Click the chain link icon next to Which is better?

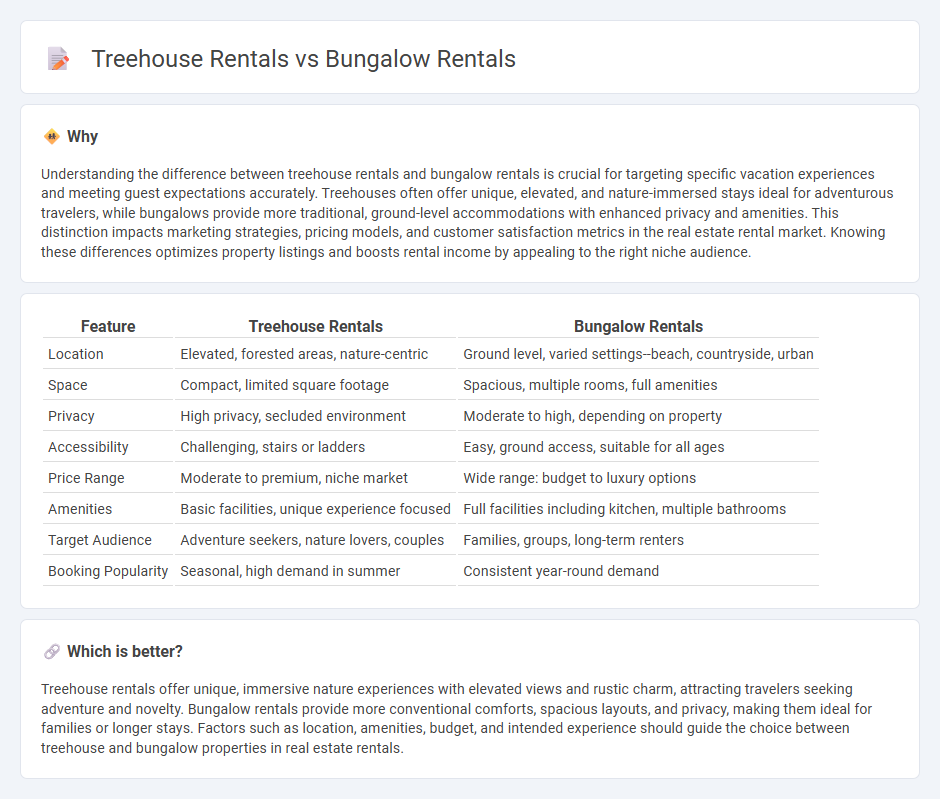pos(52,652)
